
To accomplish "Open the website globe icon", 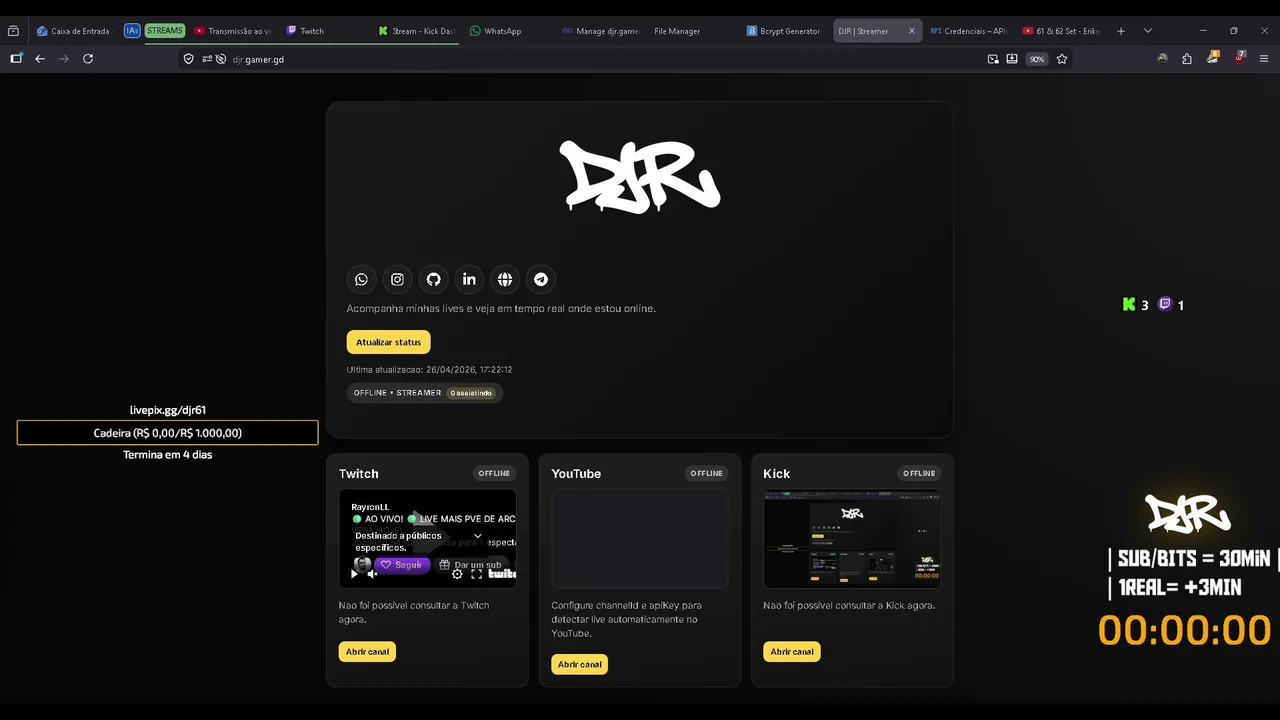I will (505, 280).
